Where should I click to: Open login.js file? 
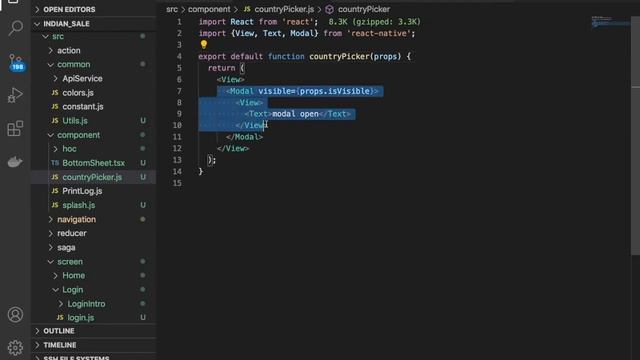94,318
